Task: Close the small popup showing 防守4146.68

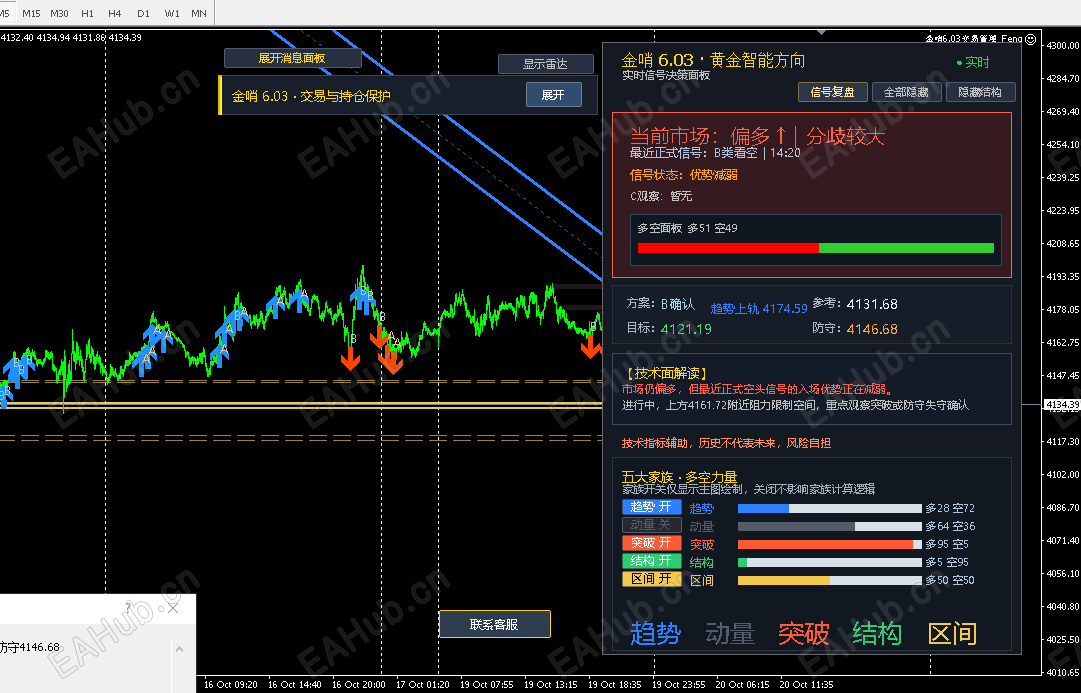Action: click(x=173, y=607)
